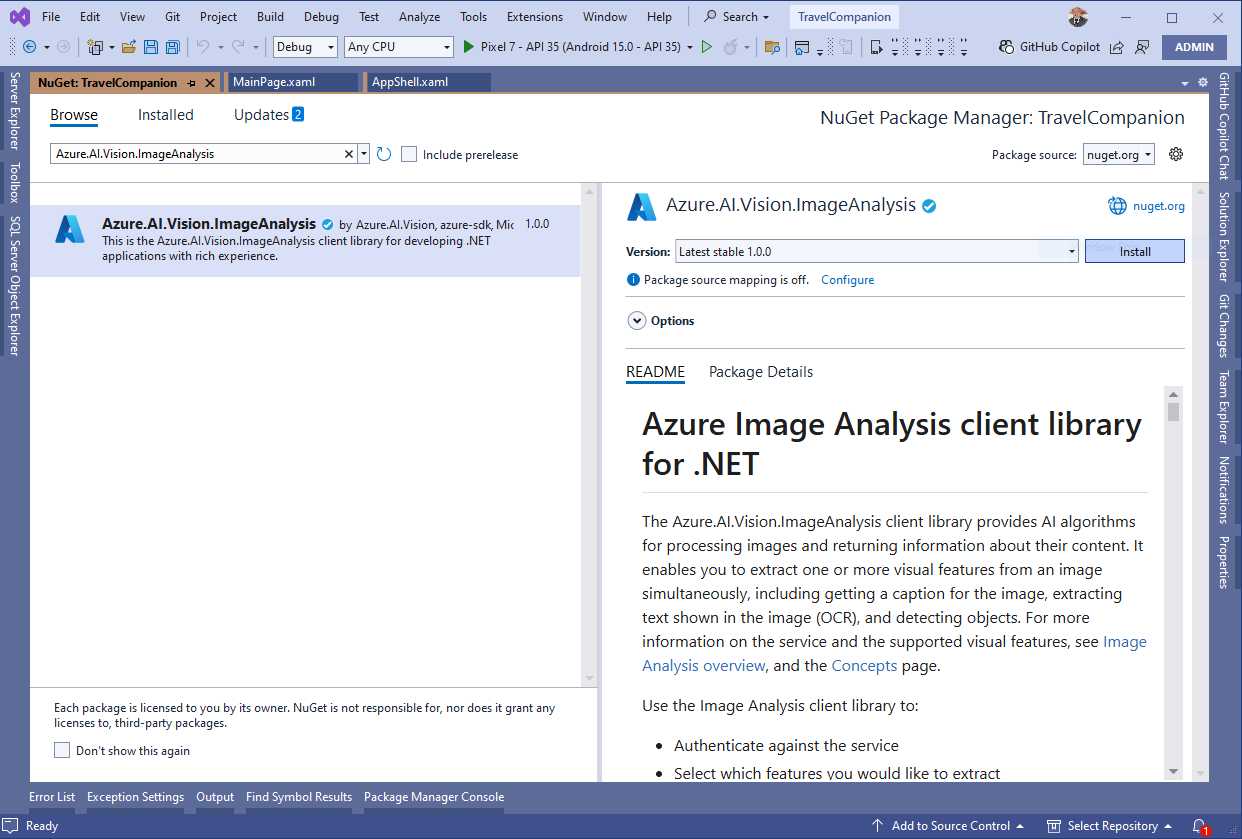Open the Any CPU platform dropdown

pos(398,47)
